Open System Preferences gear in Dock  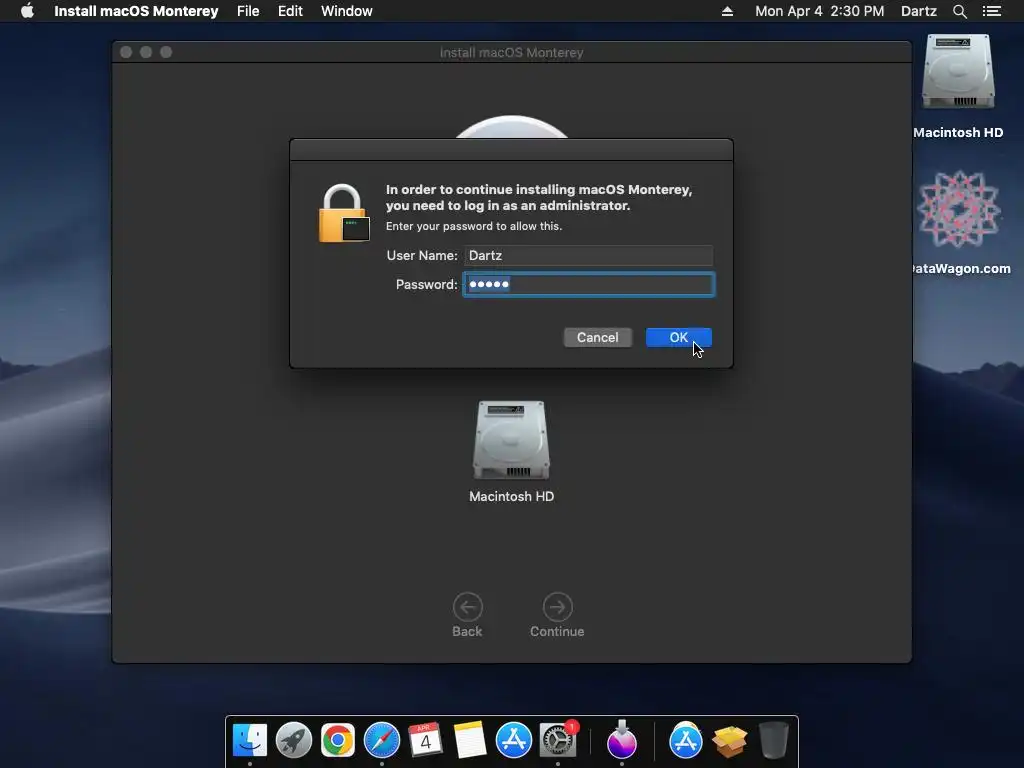558,741
